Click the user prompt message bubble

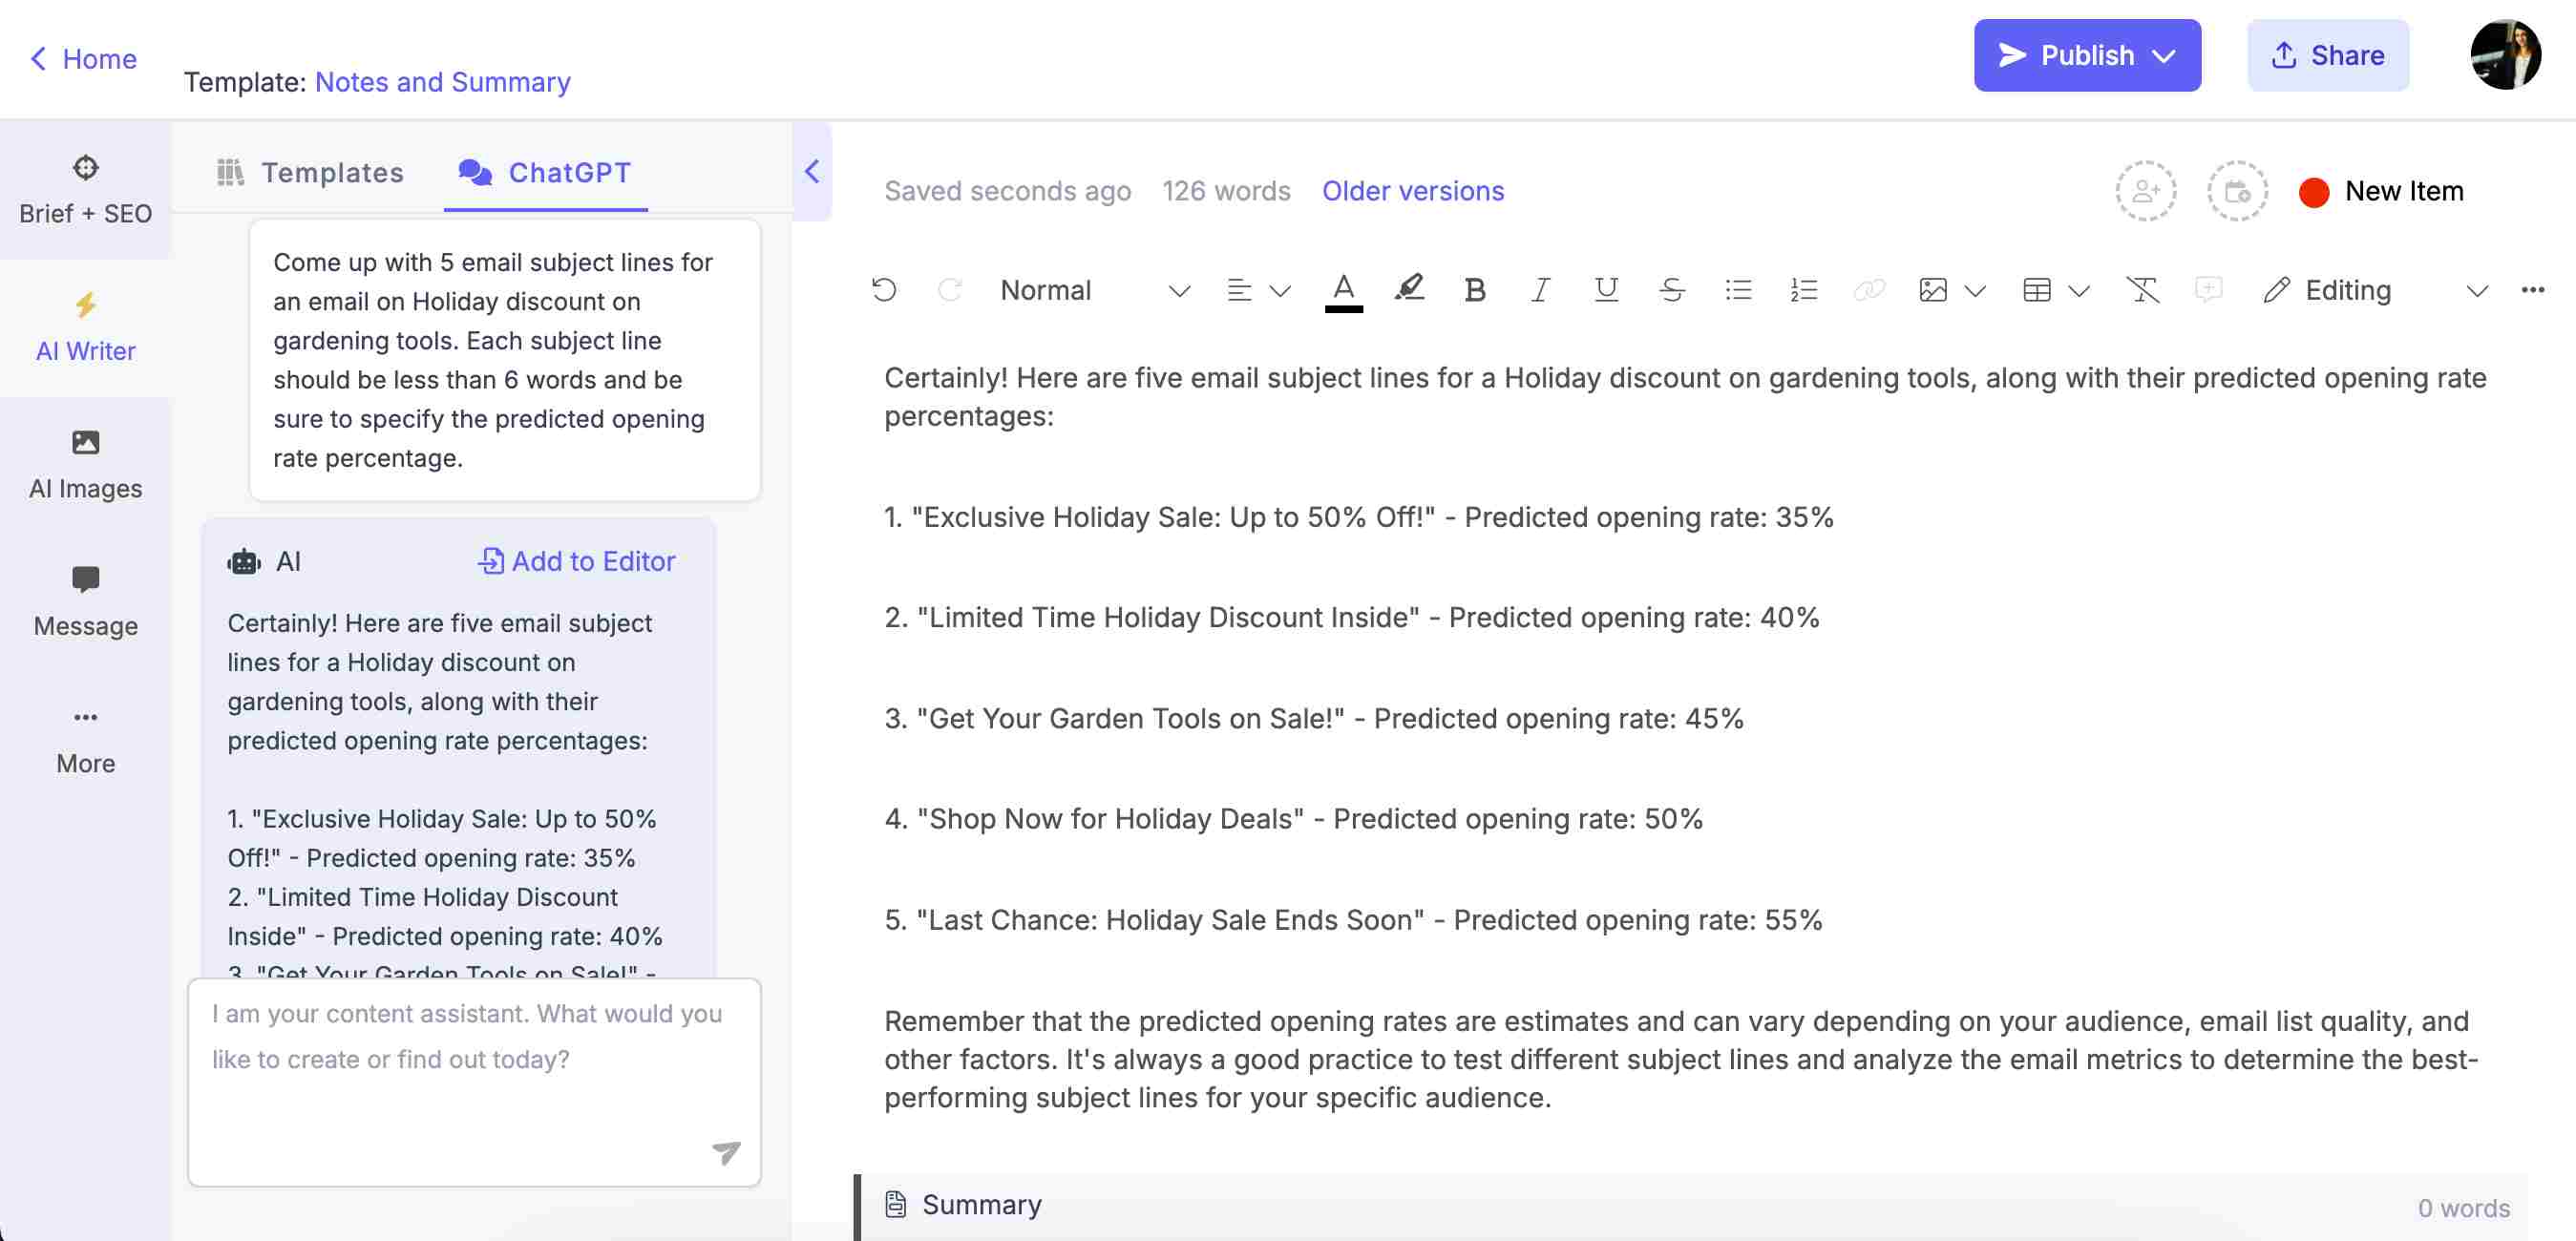(x=504, y=360)
